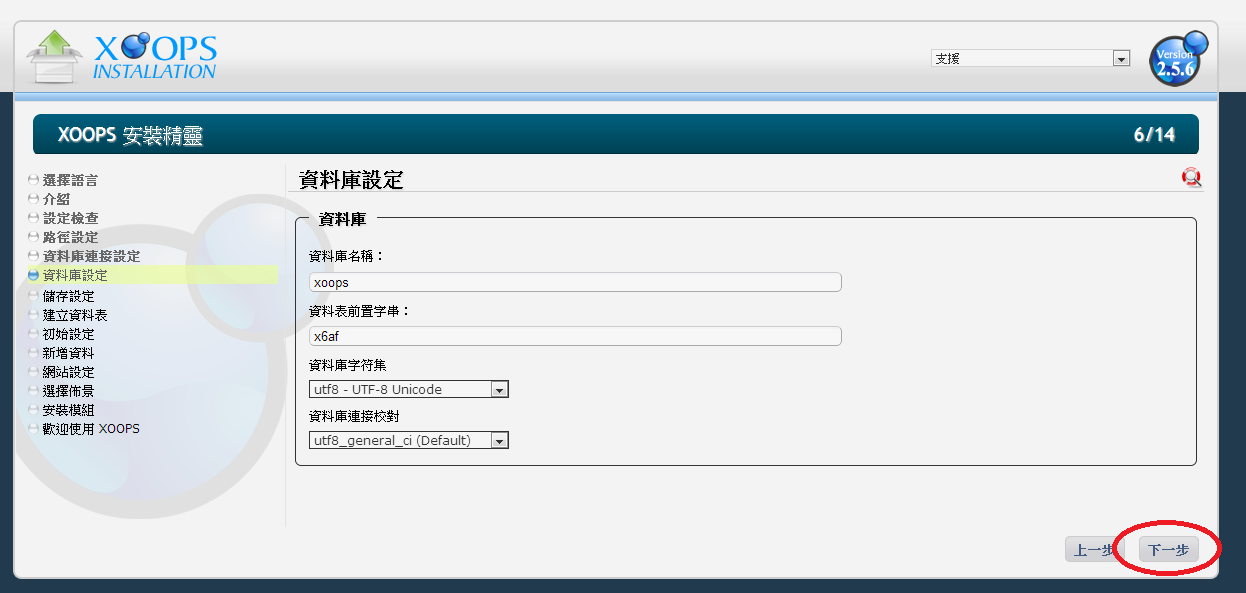Open the lifebuoy help icon
The image size is (1246, 593).
coord(1191,177)
